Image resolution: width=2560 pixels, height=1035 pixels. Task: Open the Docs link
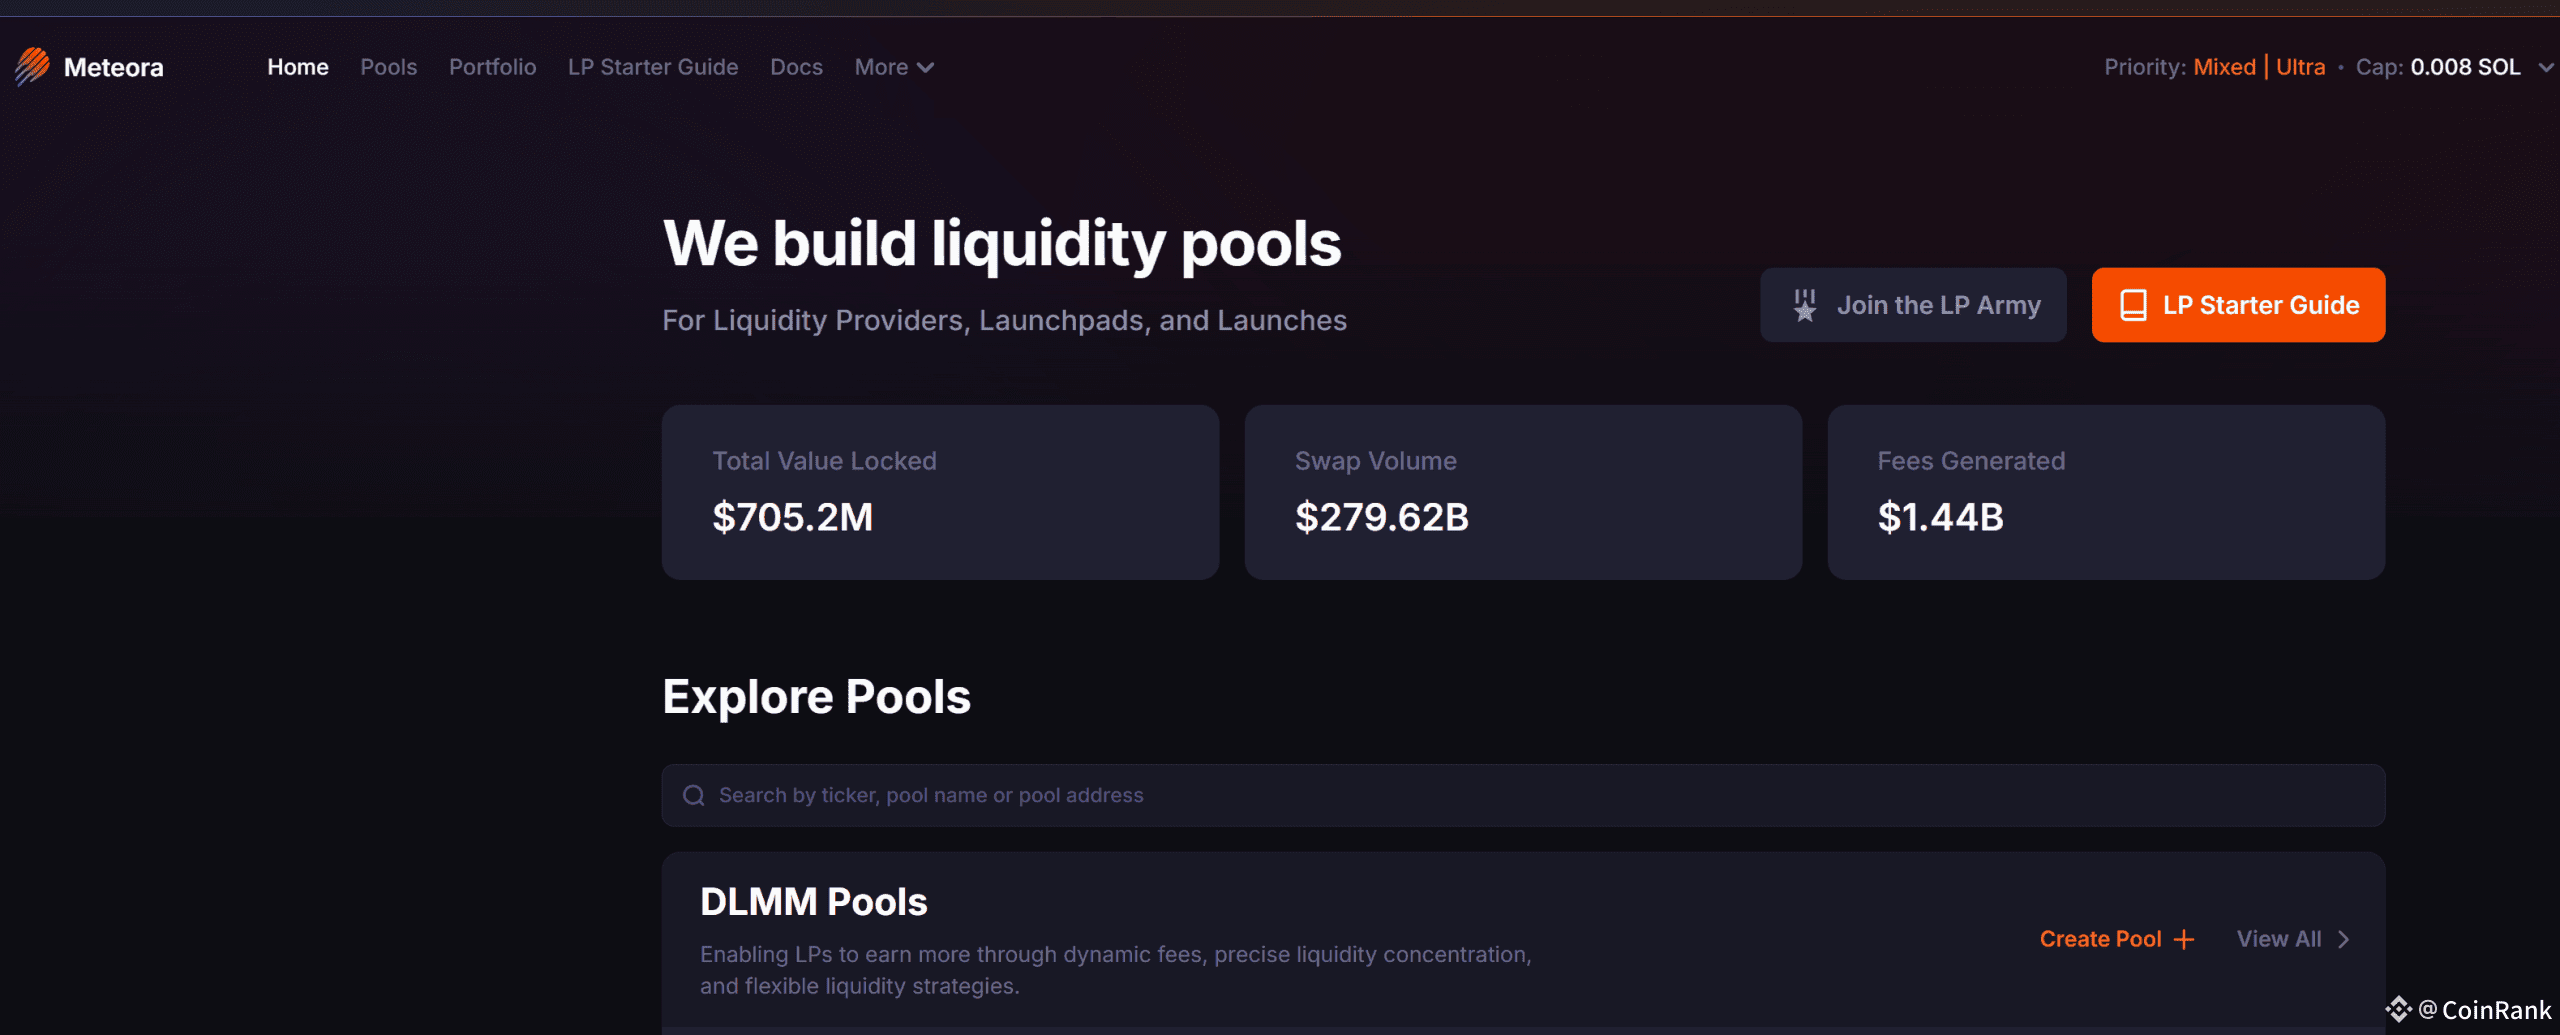[x=796, y=67]
